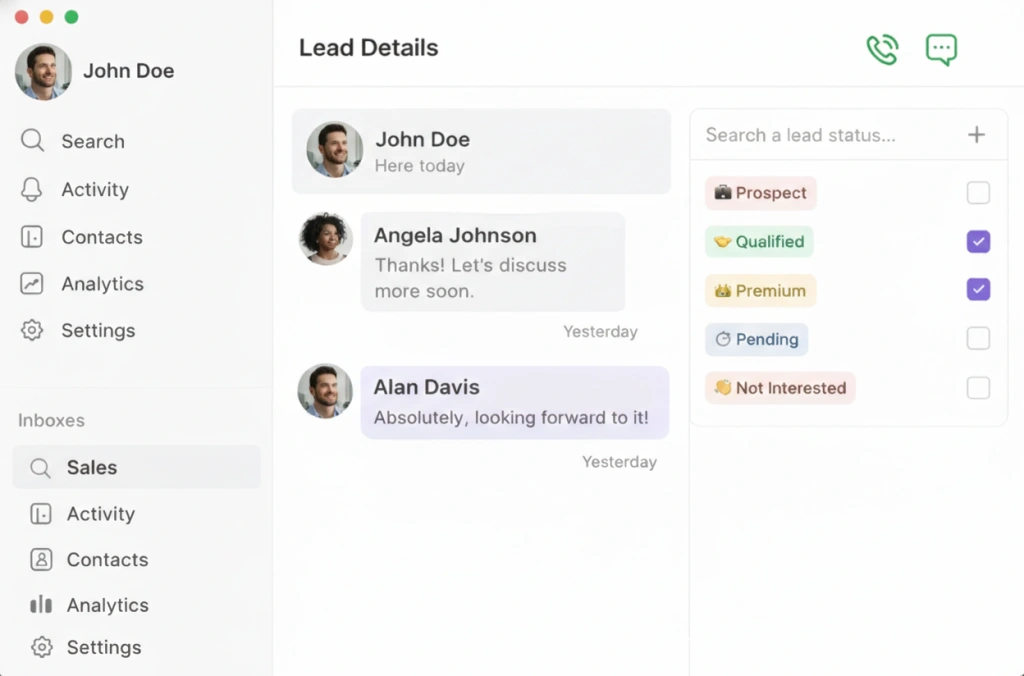Click the icon beside Activity under Inboxes

click(40, 514)
